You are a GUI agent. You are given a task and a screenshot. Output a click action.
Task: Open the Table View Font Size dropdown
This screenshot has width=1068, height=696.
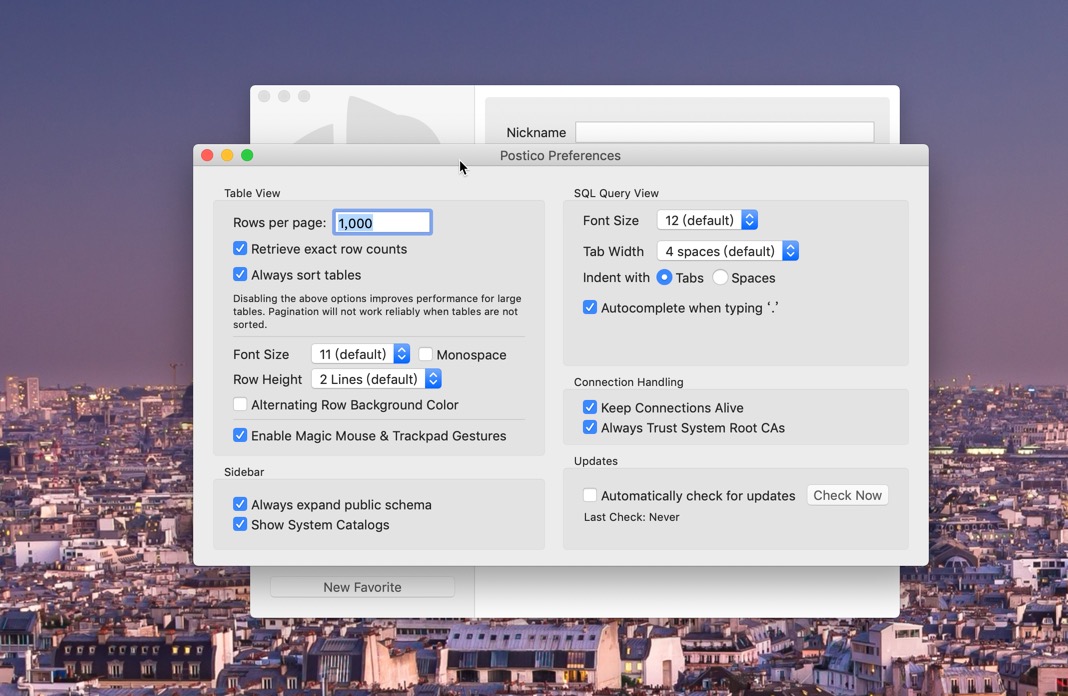[x=360, y=354]
